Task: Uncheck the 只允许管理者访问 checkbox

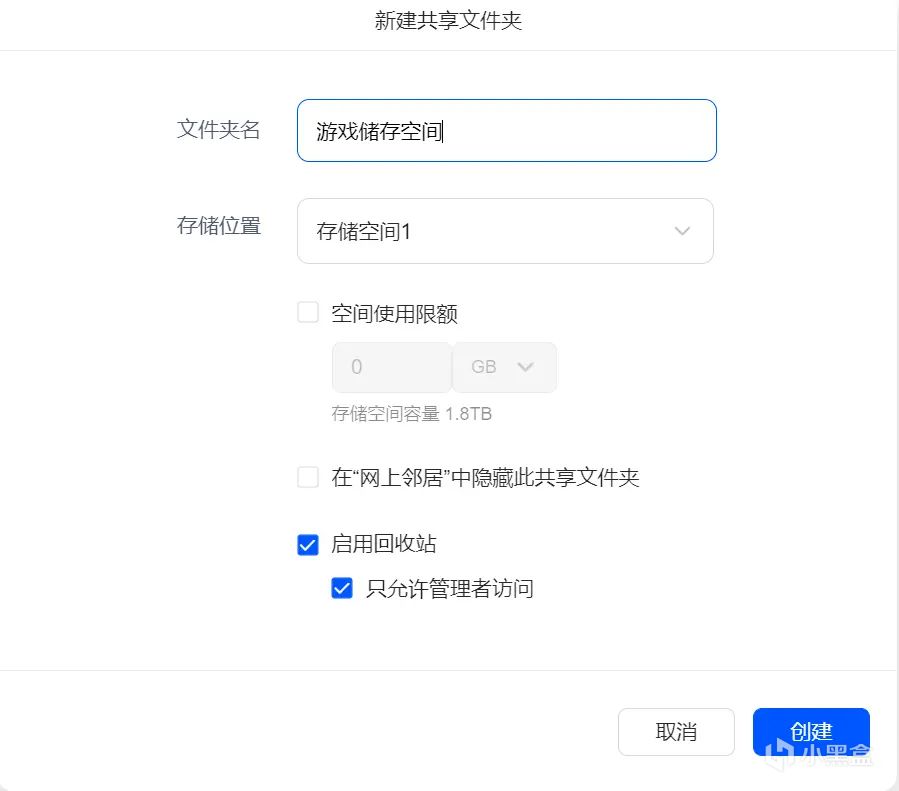Action: 342,588
